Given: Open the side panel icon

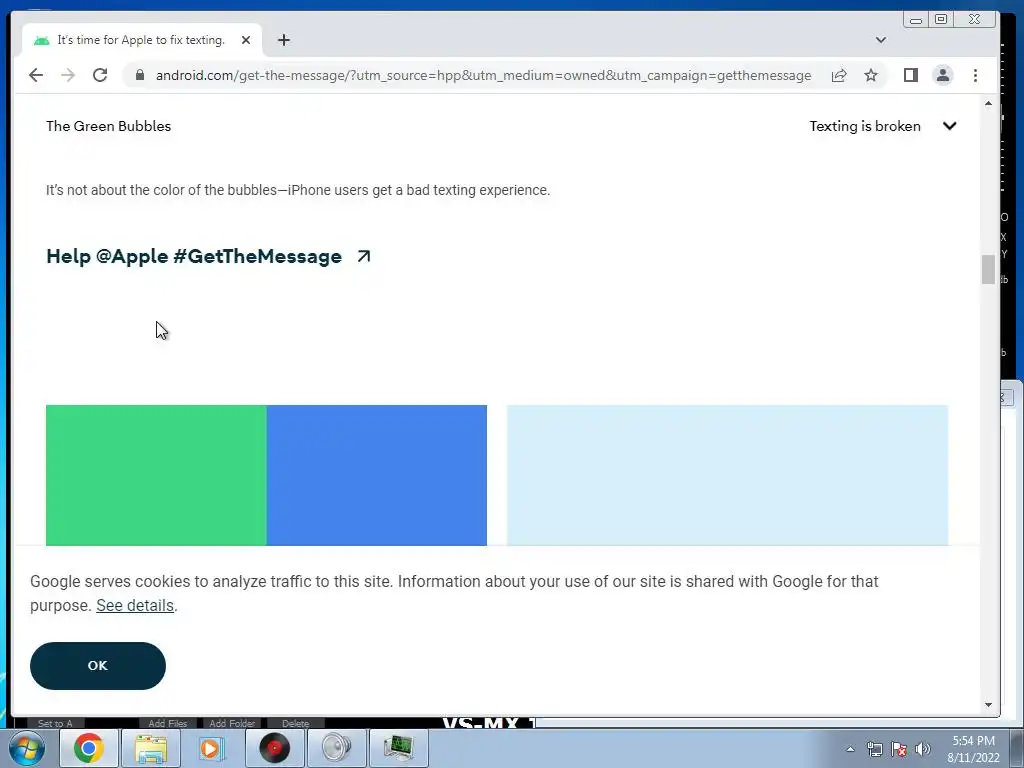Looking at the screenshot, I should [911, 75].
